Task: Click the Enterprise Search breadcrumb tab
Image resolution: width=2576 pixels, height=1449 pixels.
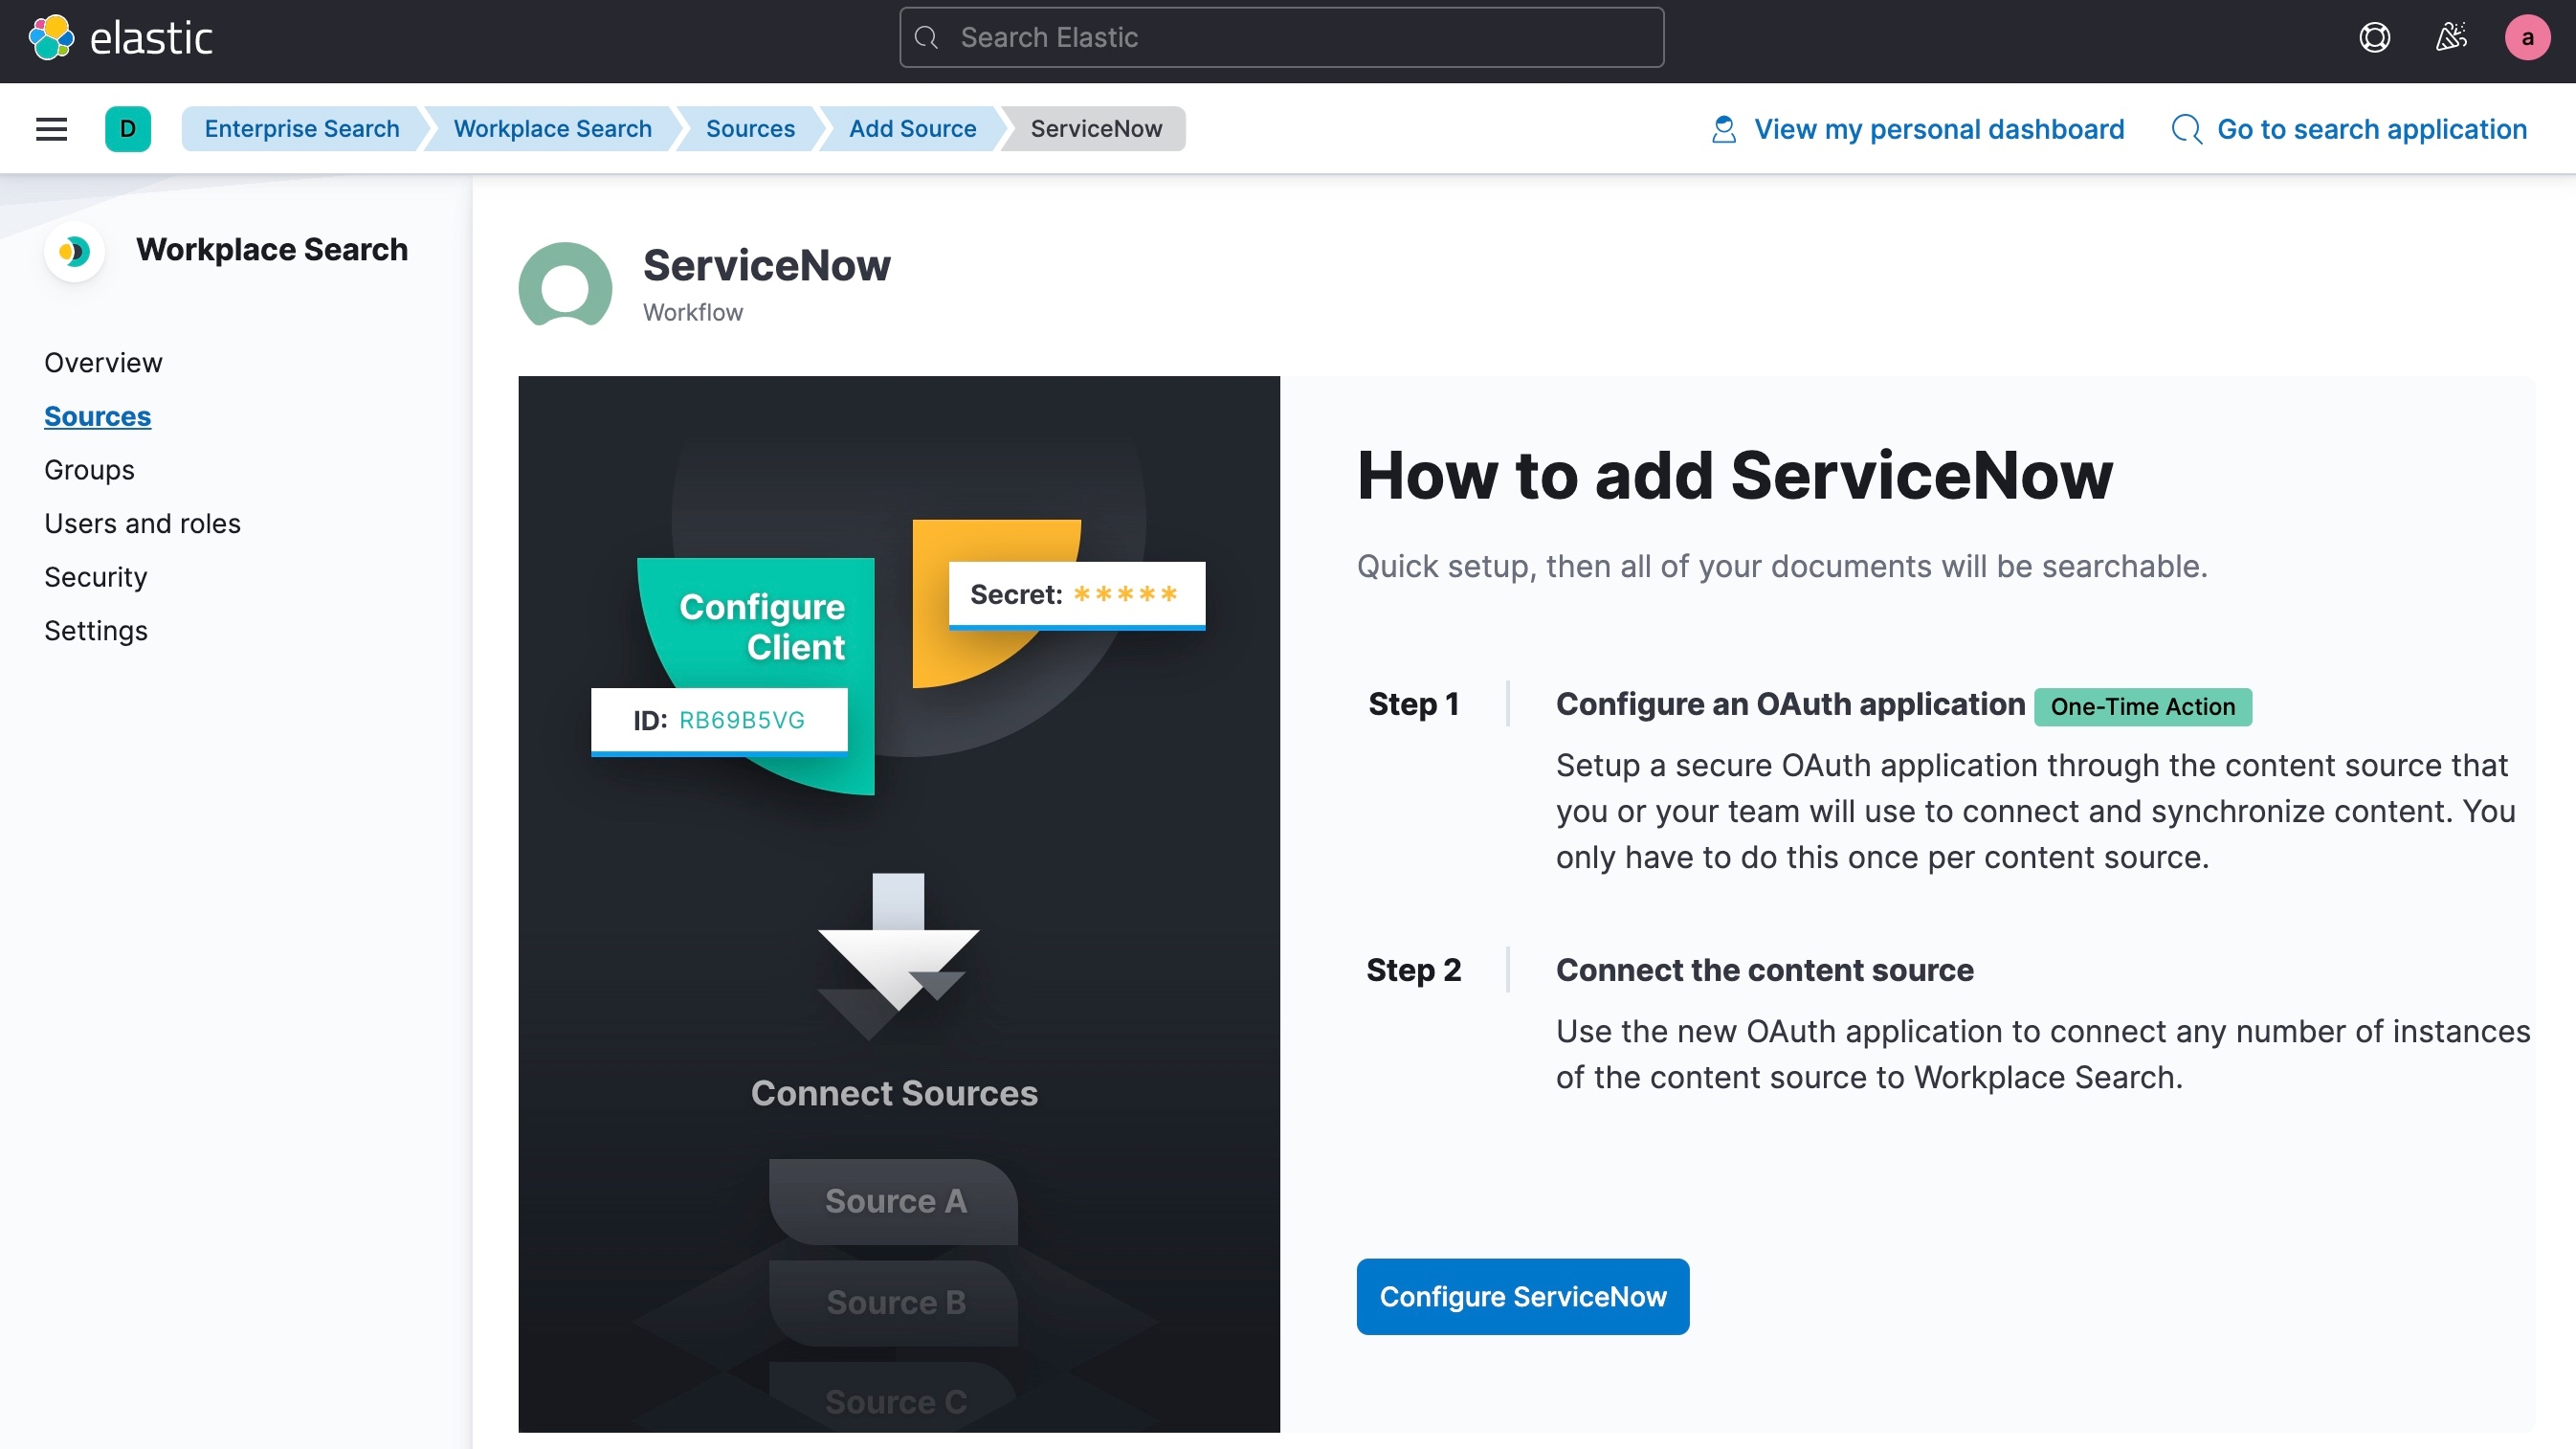Action: 300,127
